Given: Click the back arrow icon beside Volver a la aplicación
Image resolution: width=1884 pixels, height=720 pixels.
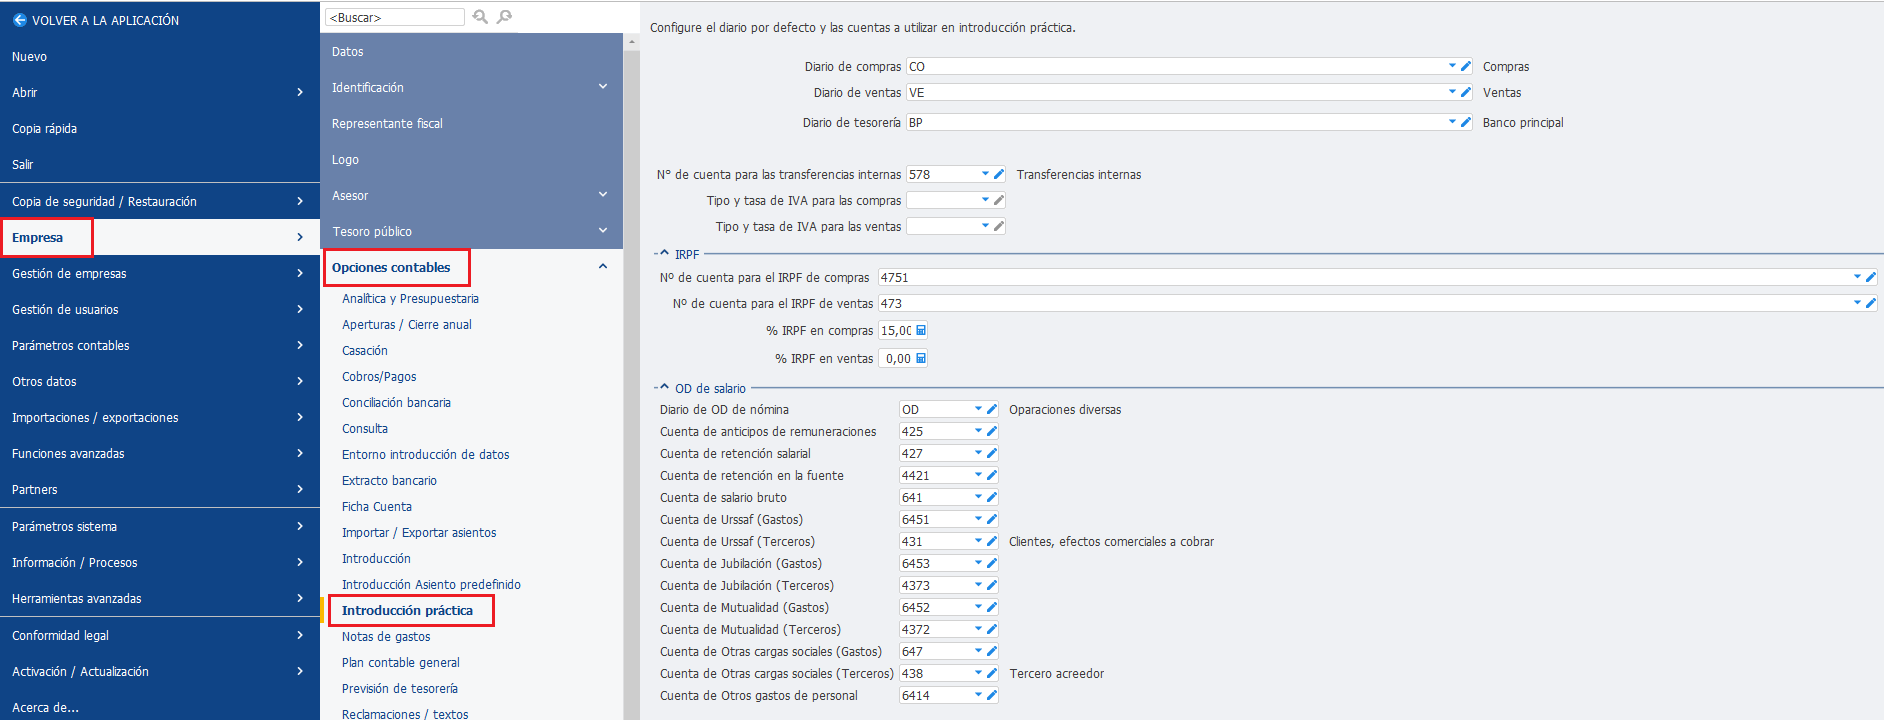Looking at the screenshot, I should [x=19, y=20].
